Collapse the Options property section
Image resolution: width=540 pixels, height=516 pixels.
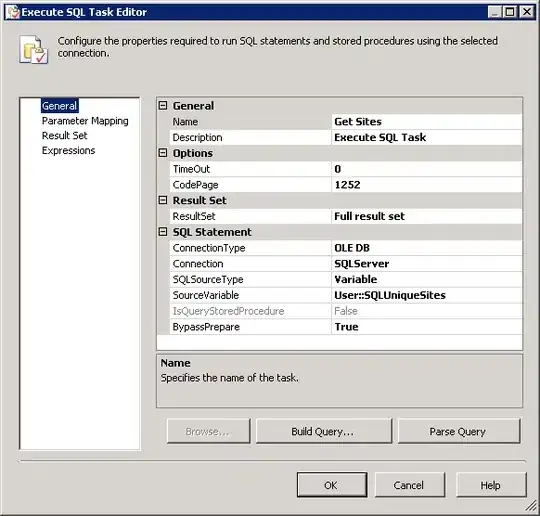click(163, 153)
